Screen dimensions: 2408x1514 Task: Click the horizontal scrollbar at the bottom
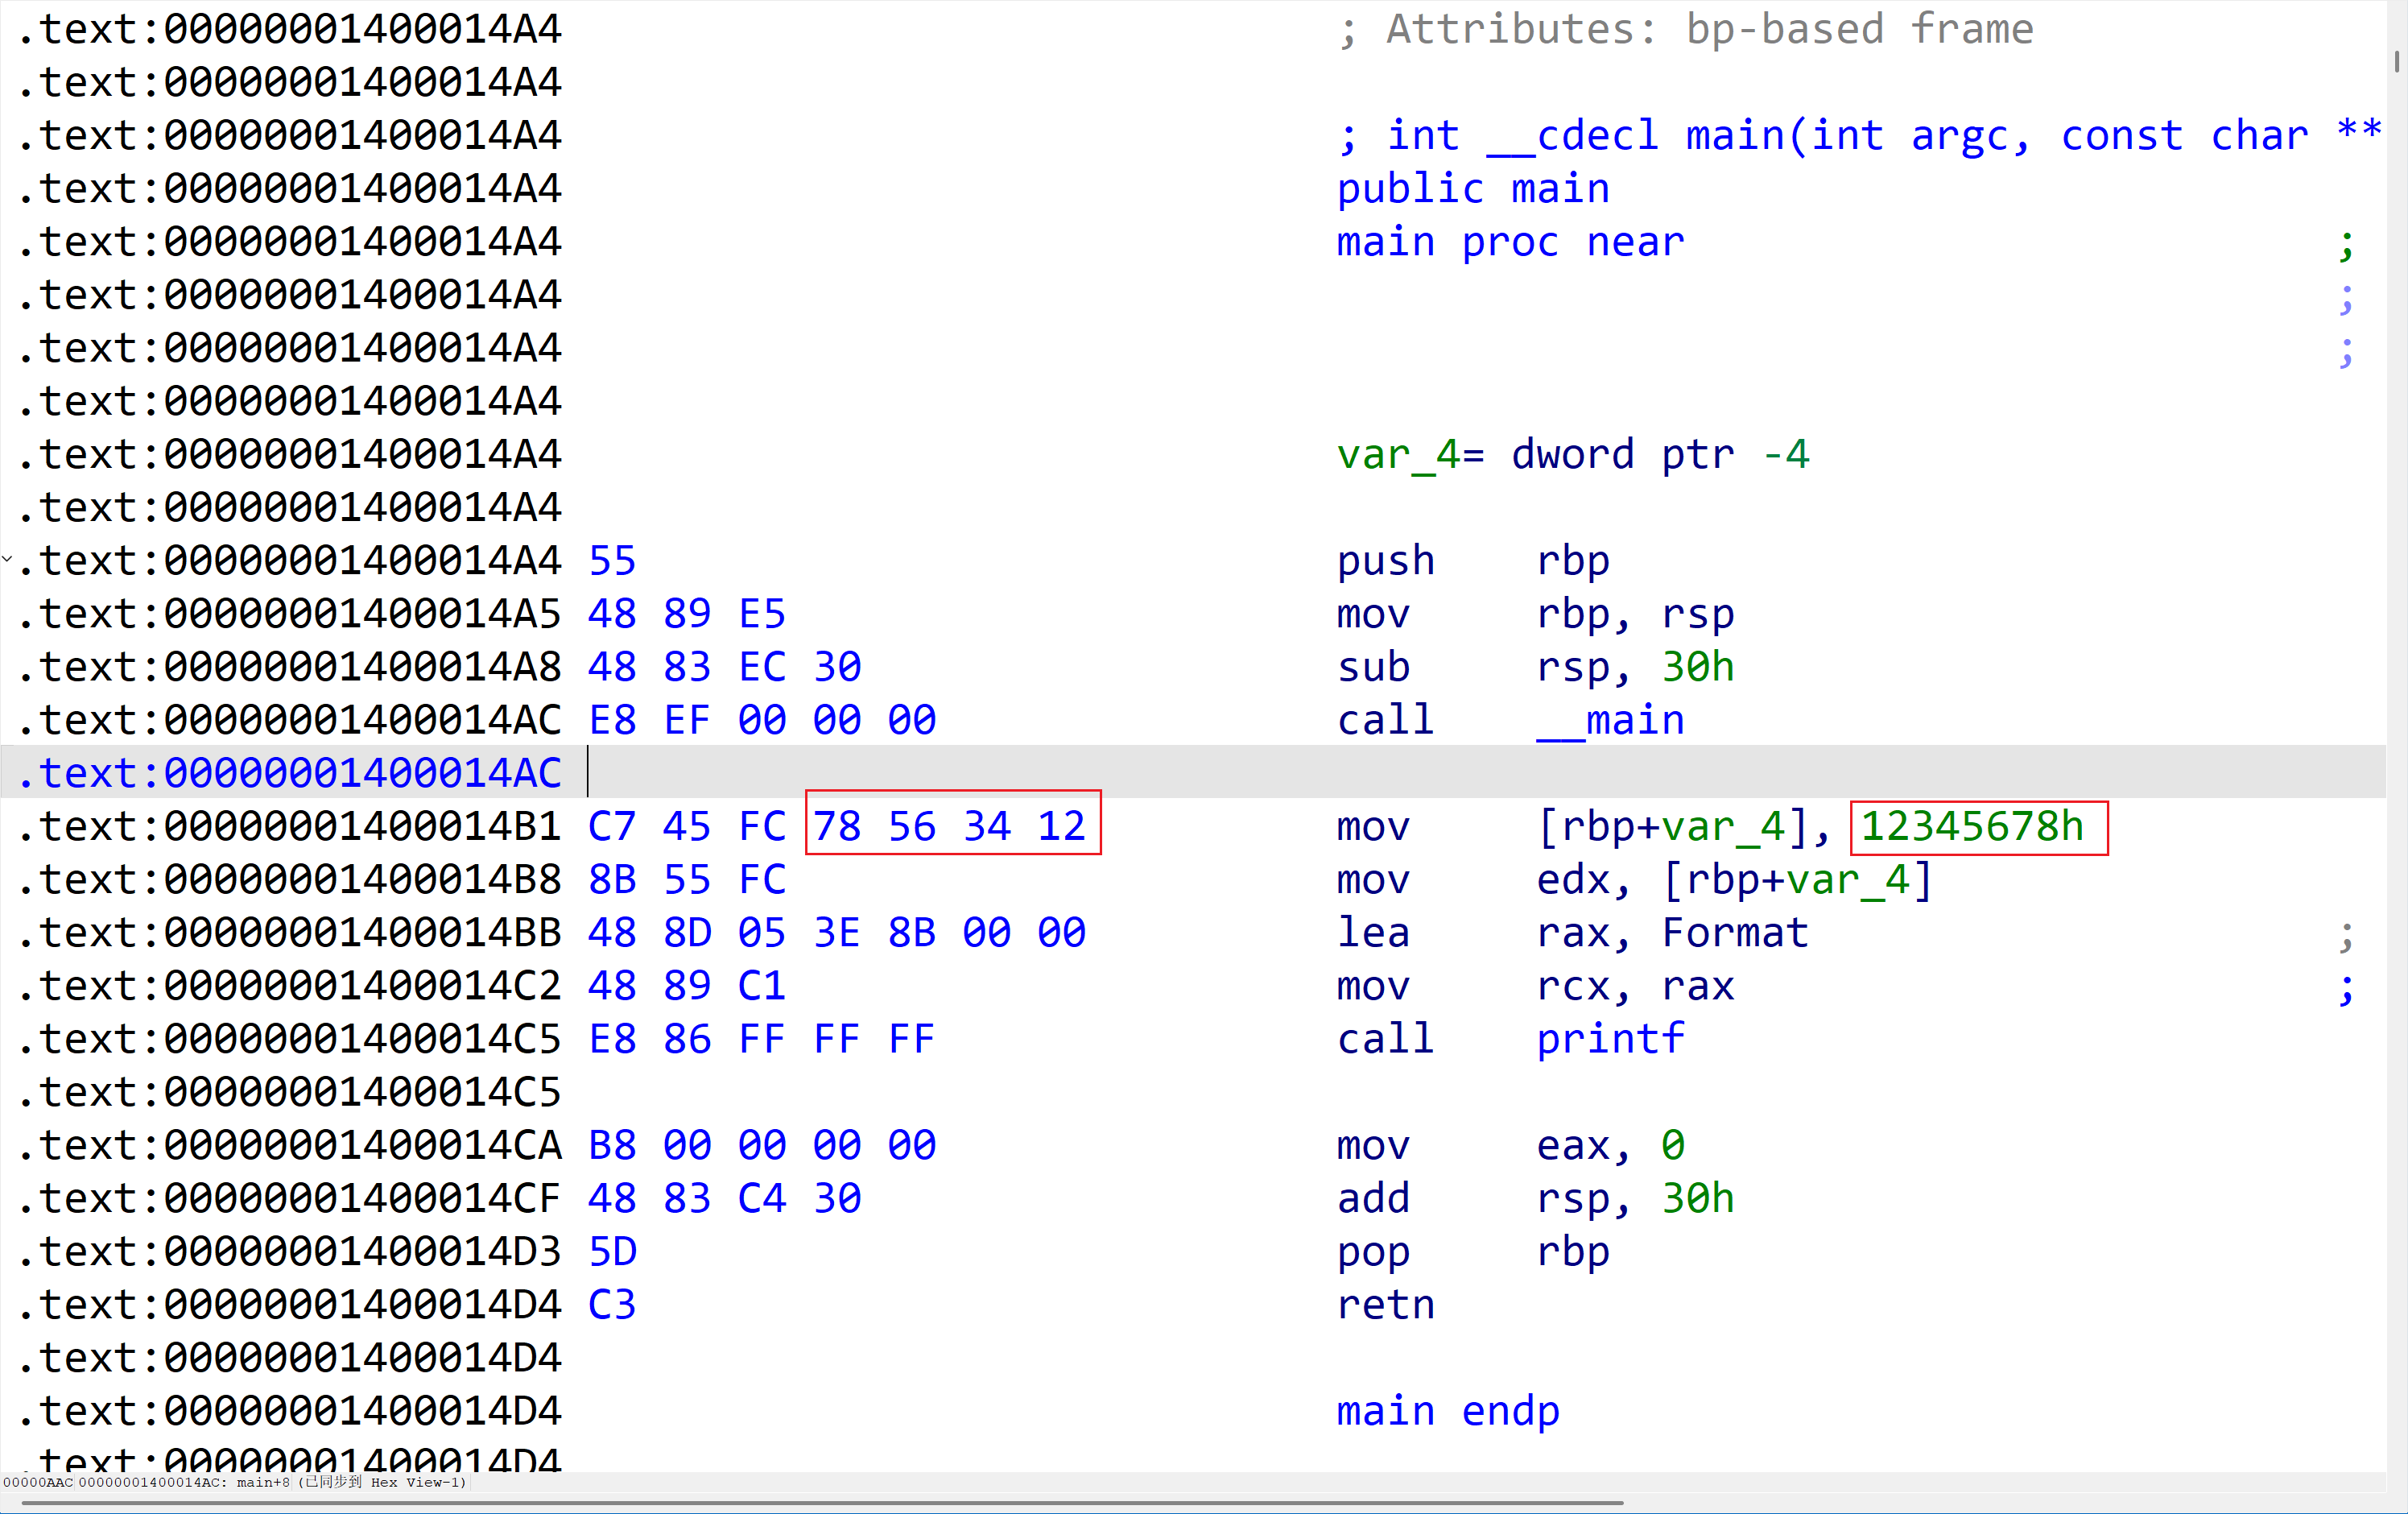point(820,1502)
